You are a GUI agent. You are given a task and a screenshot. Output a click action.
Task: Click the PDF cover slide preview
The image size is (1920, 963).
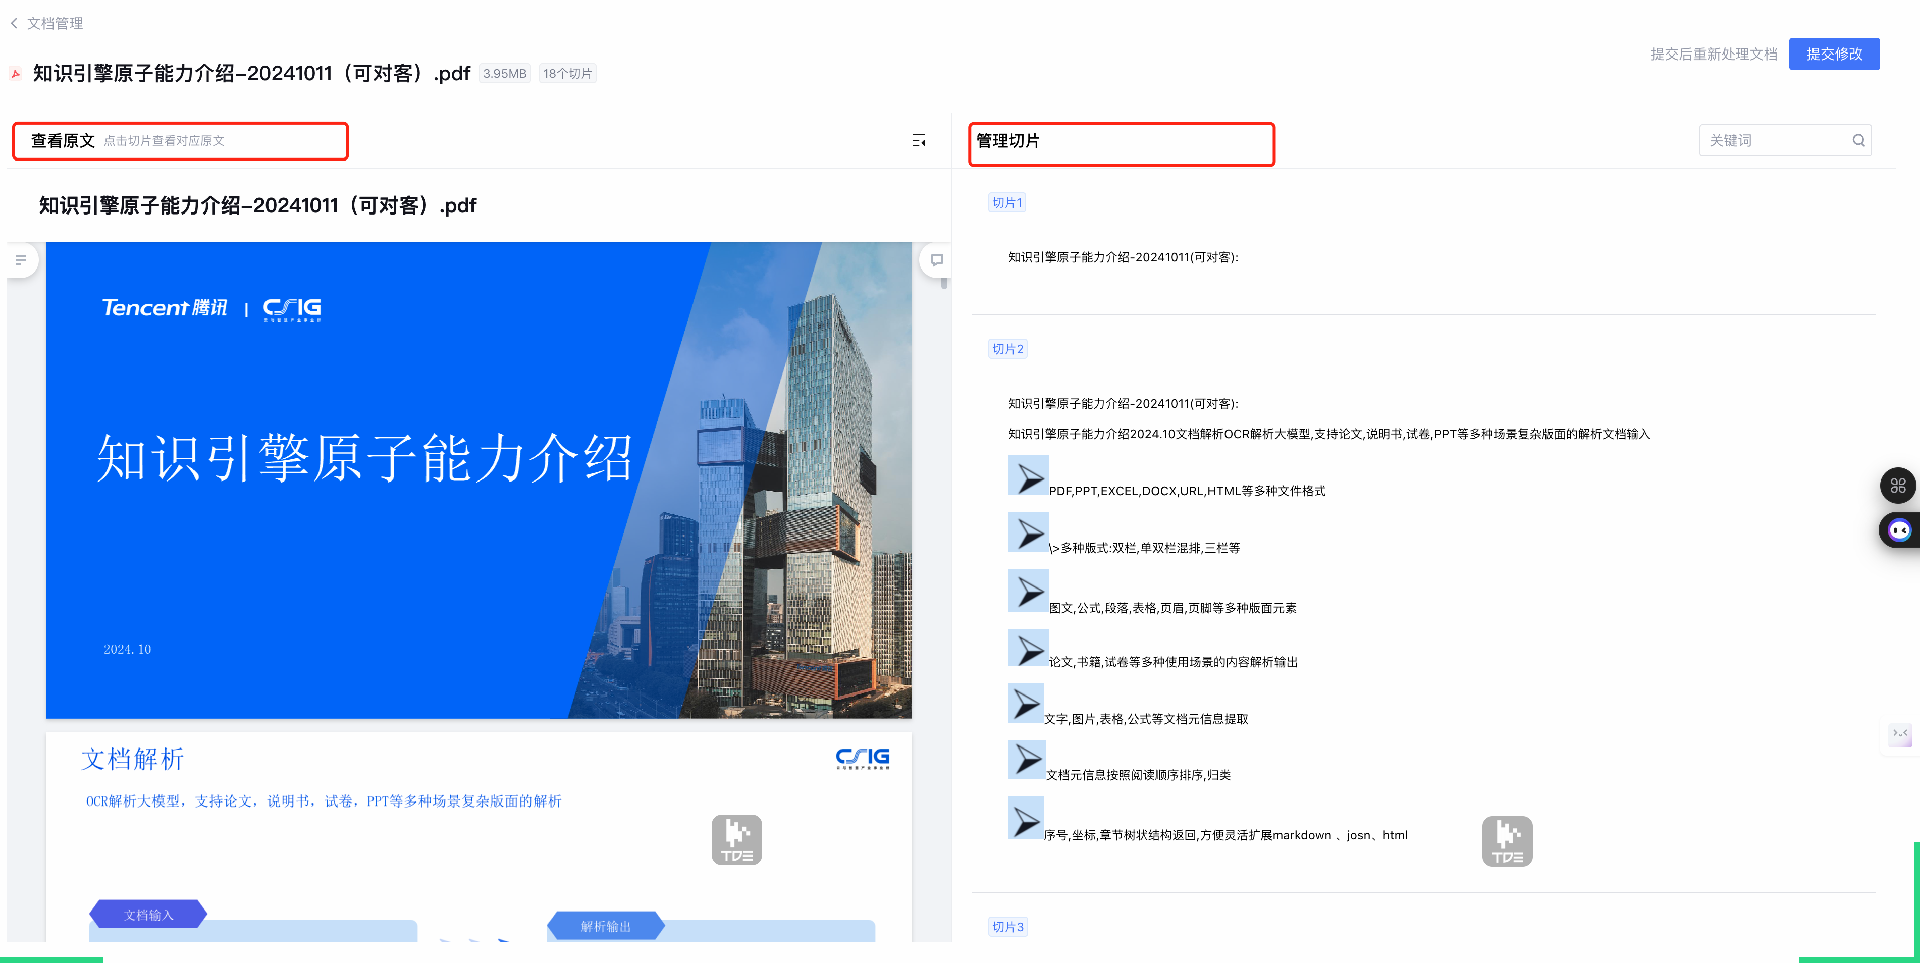478,480
